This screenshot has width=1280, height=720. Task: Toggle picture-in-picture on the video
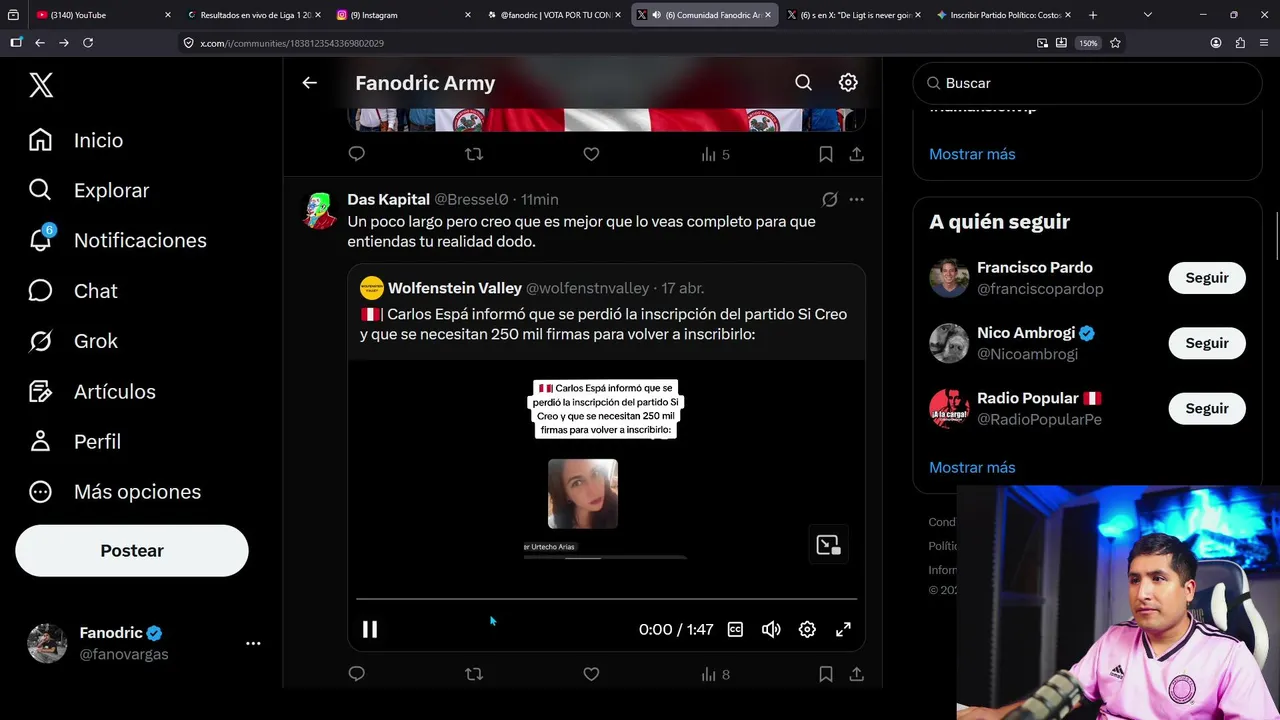828,545
